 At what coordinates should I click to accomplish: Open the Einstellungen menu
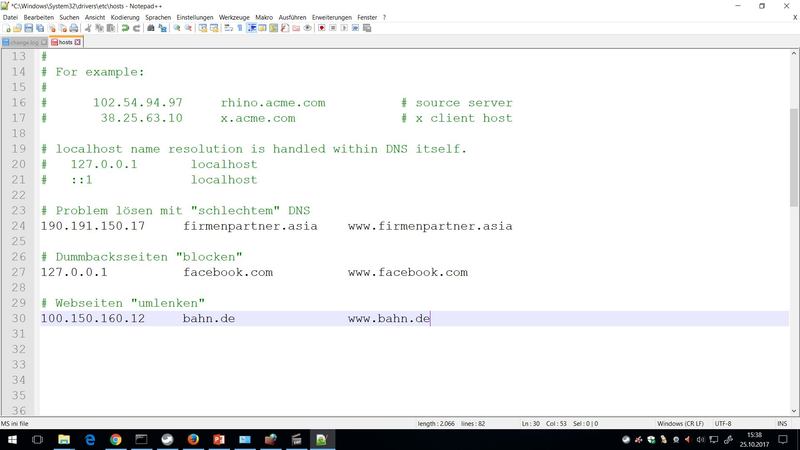click(195, 17)
